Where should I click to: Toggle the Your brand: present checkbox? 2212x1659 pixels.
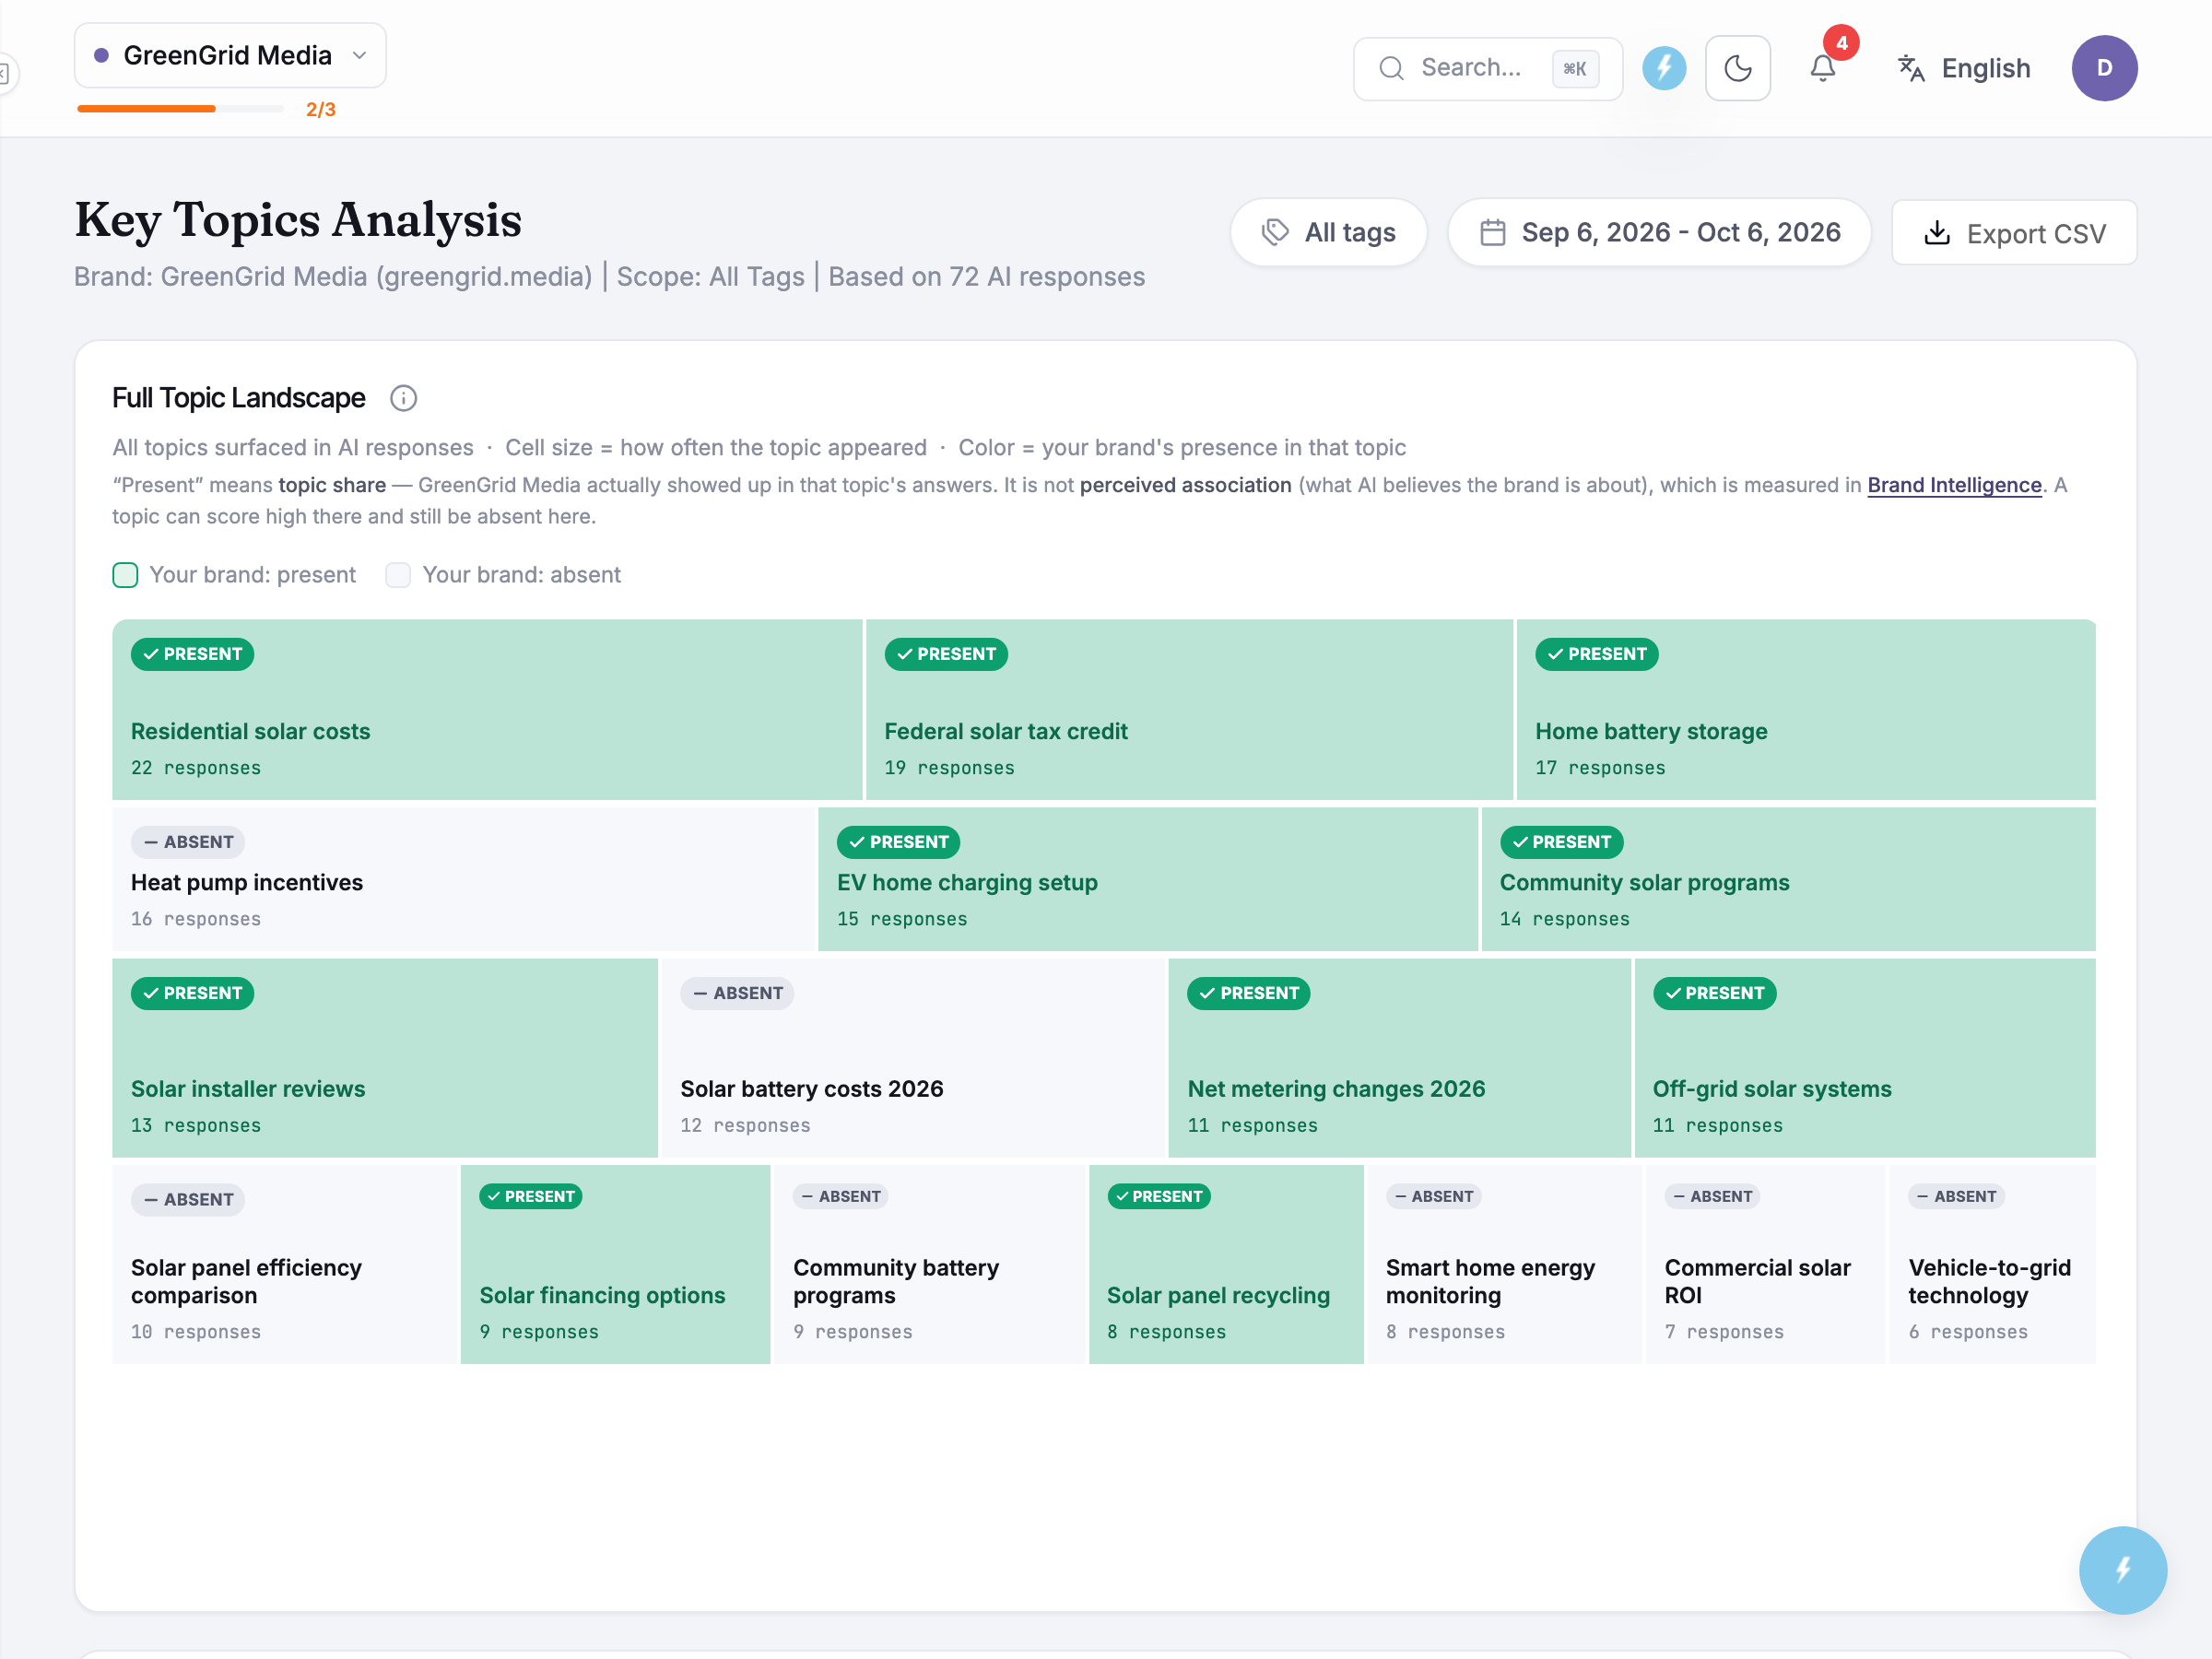(x=125, y=575)
